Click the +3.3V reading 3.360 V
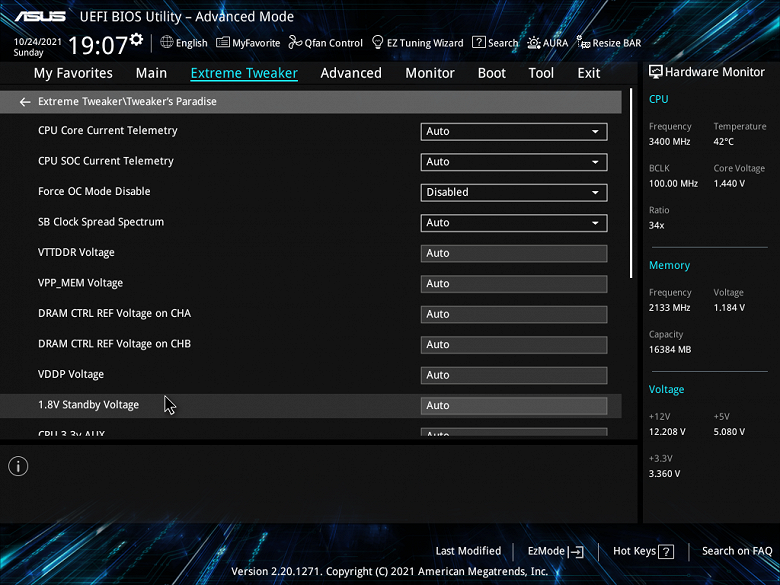This screenshot has width=780, height=585. [664, 474]
